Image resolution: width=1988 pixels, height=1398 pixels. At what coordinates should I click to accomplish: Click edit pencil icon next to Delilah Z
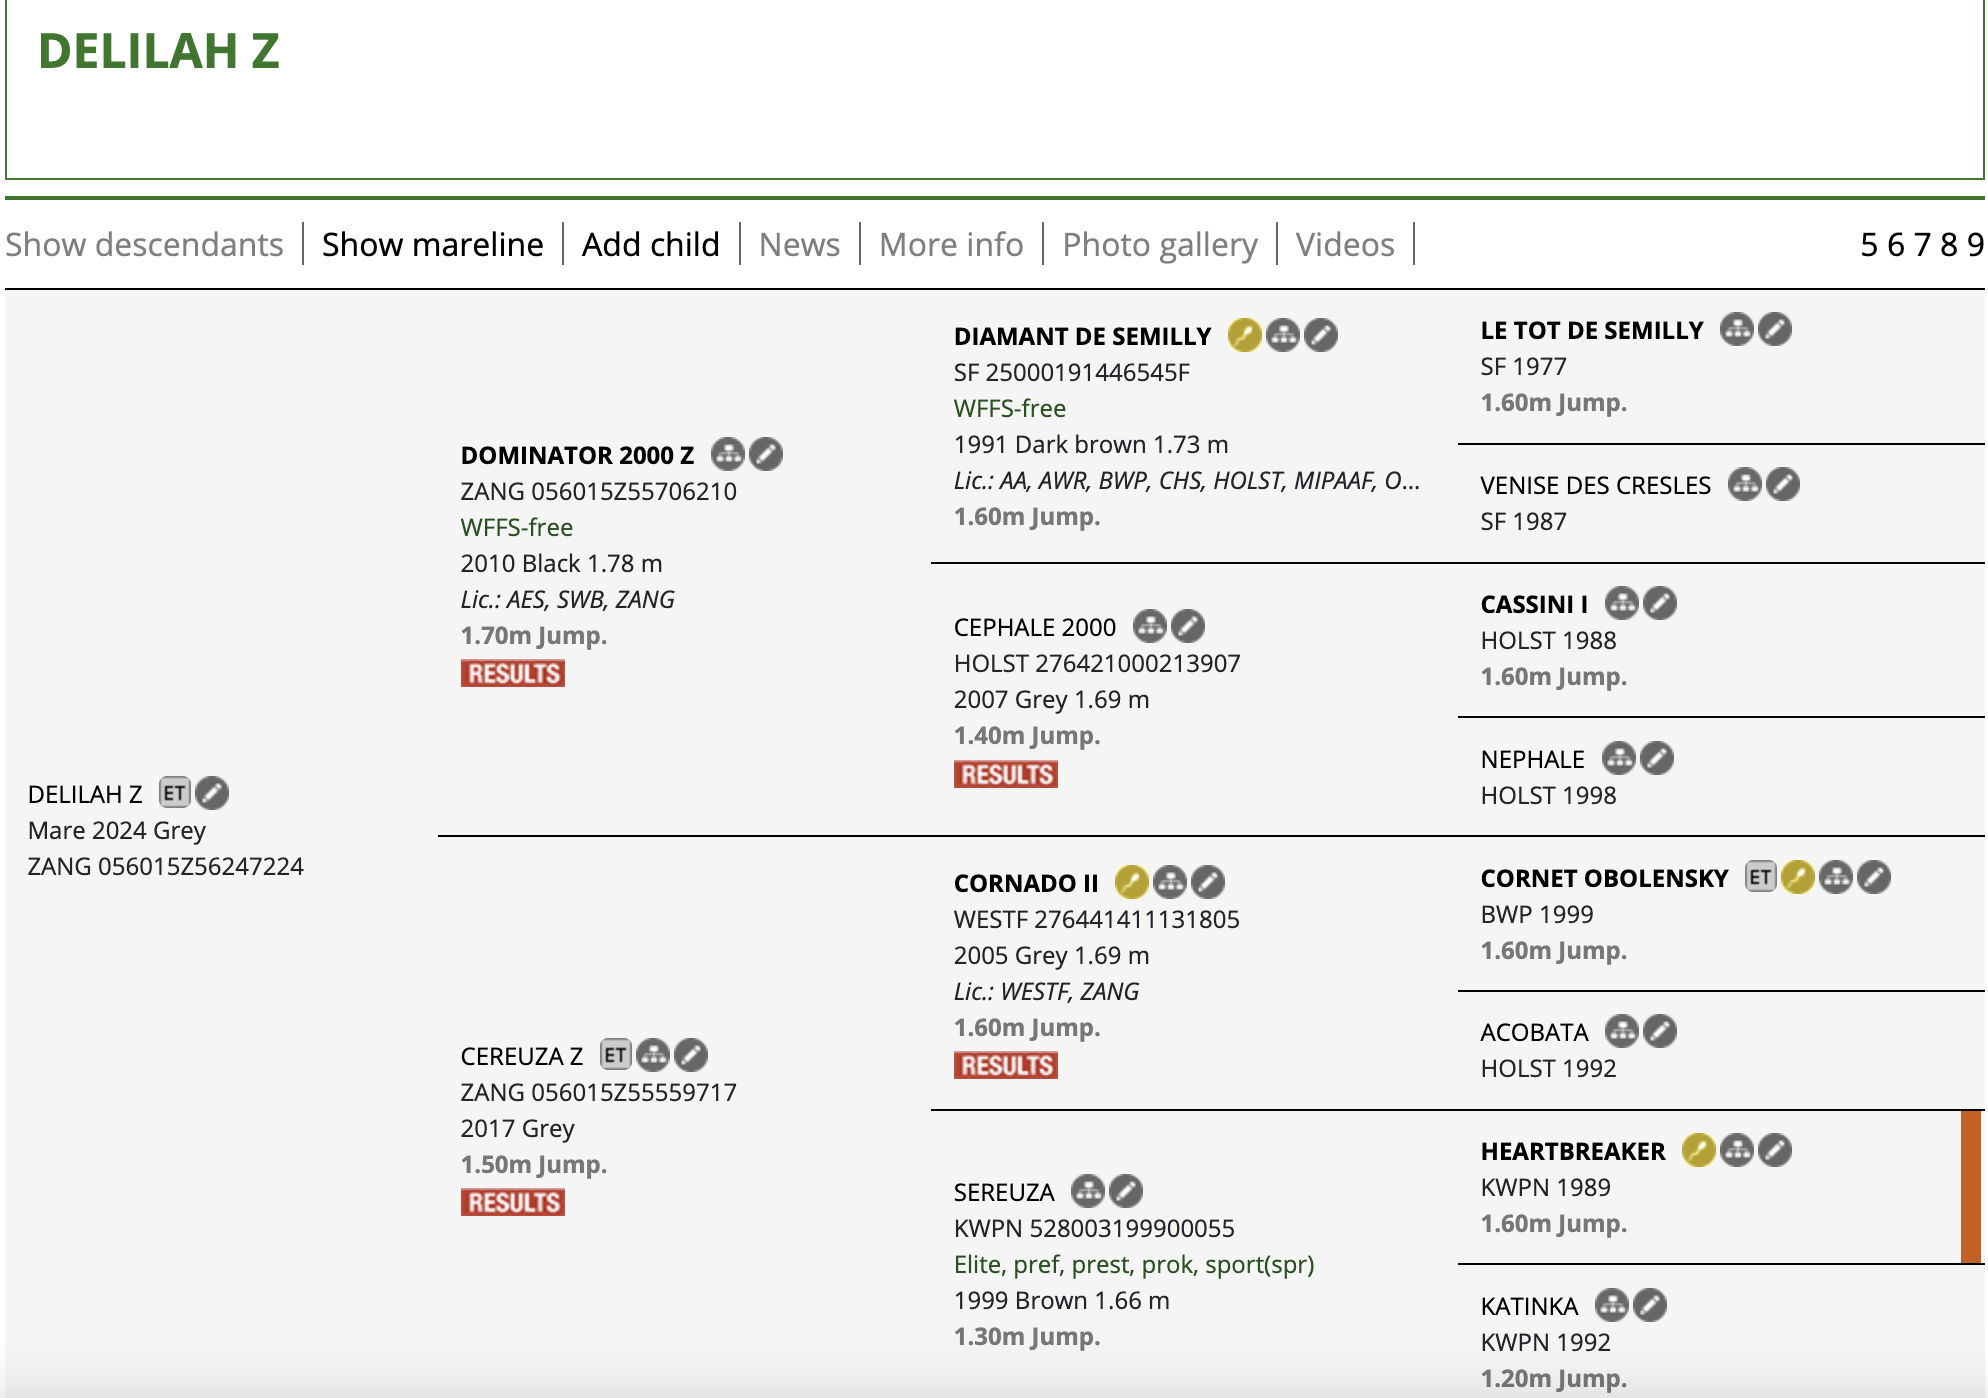(212, 793)
